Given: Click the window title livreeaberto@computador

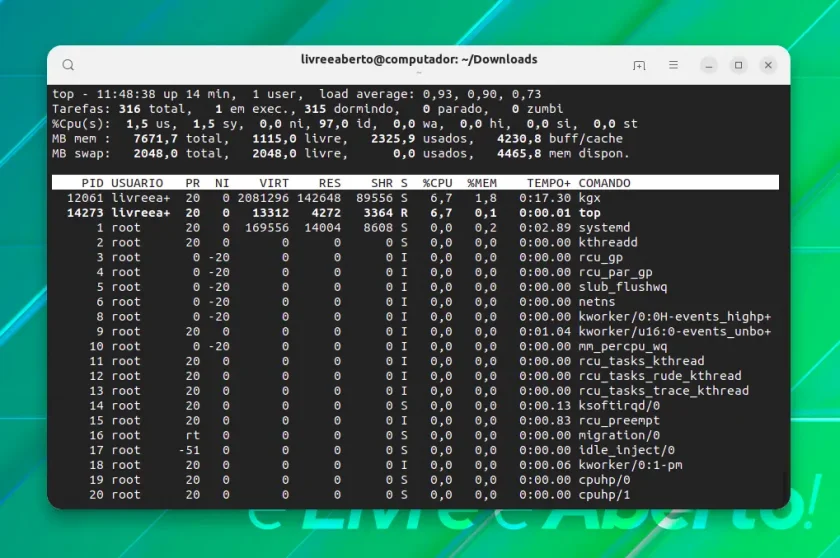Looking at the screenshot, I should (x=418, y=59).
